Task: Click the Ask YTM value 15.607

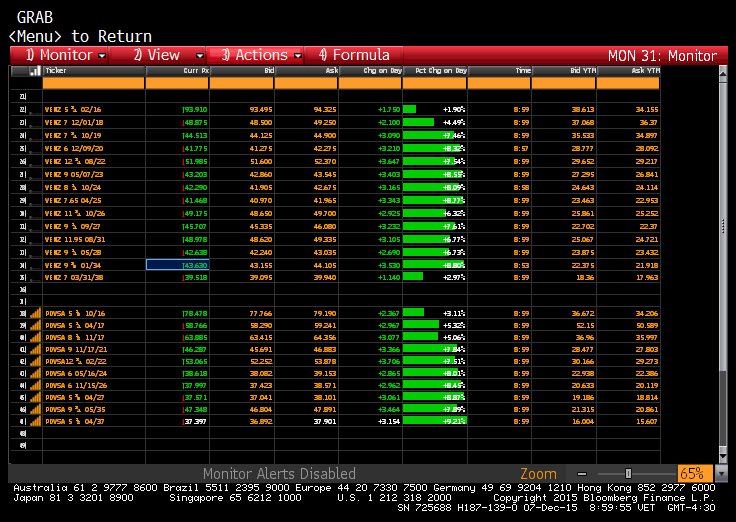Action: (646, 422)
